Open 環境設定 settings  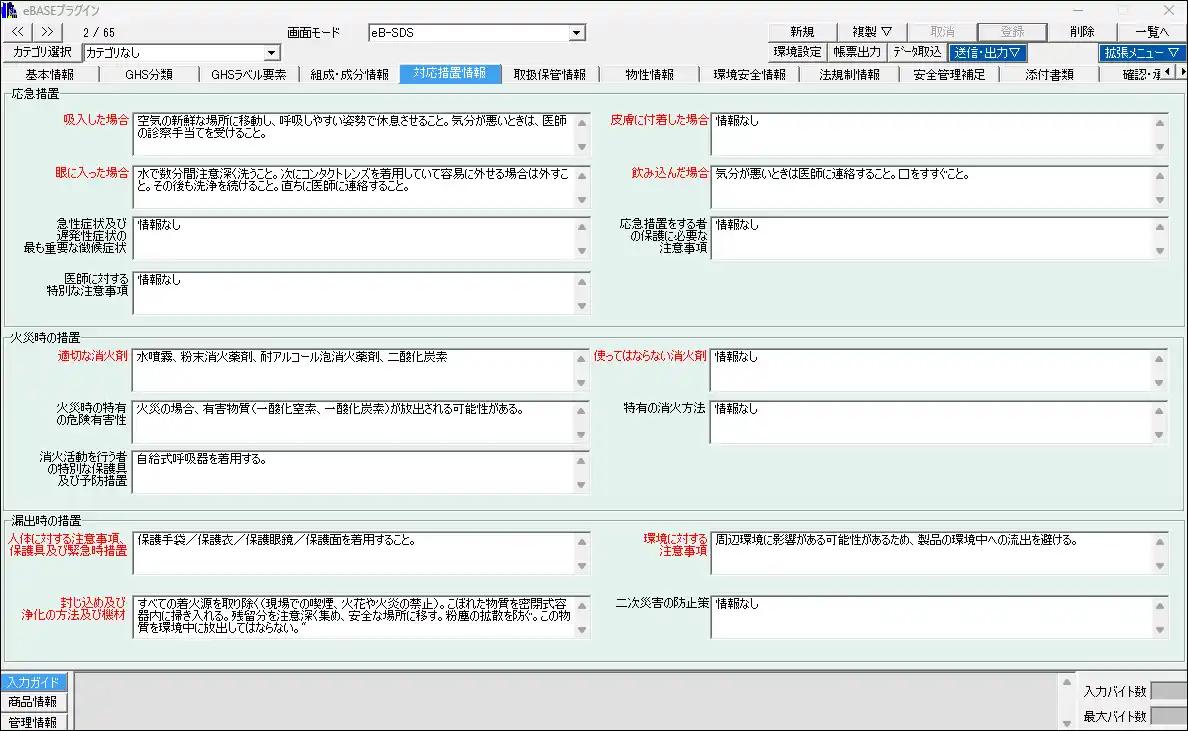click(797, 53)
